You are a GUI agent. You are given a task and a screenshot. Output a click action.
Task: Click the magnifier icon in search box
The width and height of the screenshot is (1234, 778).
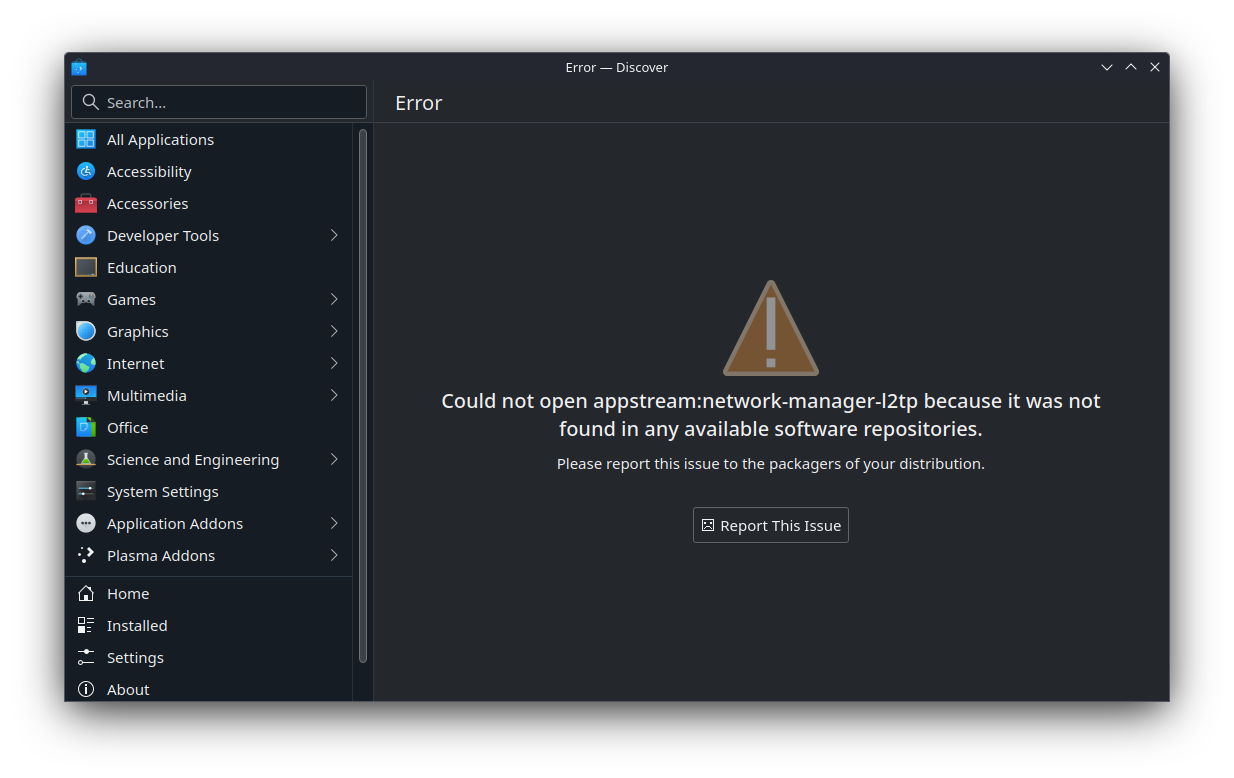click(90, 102)
